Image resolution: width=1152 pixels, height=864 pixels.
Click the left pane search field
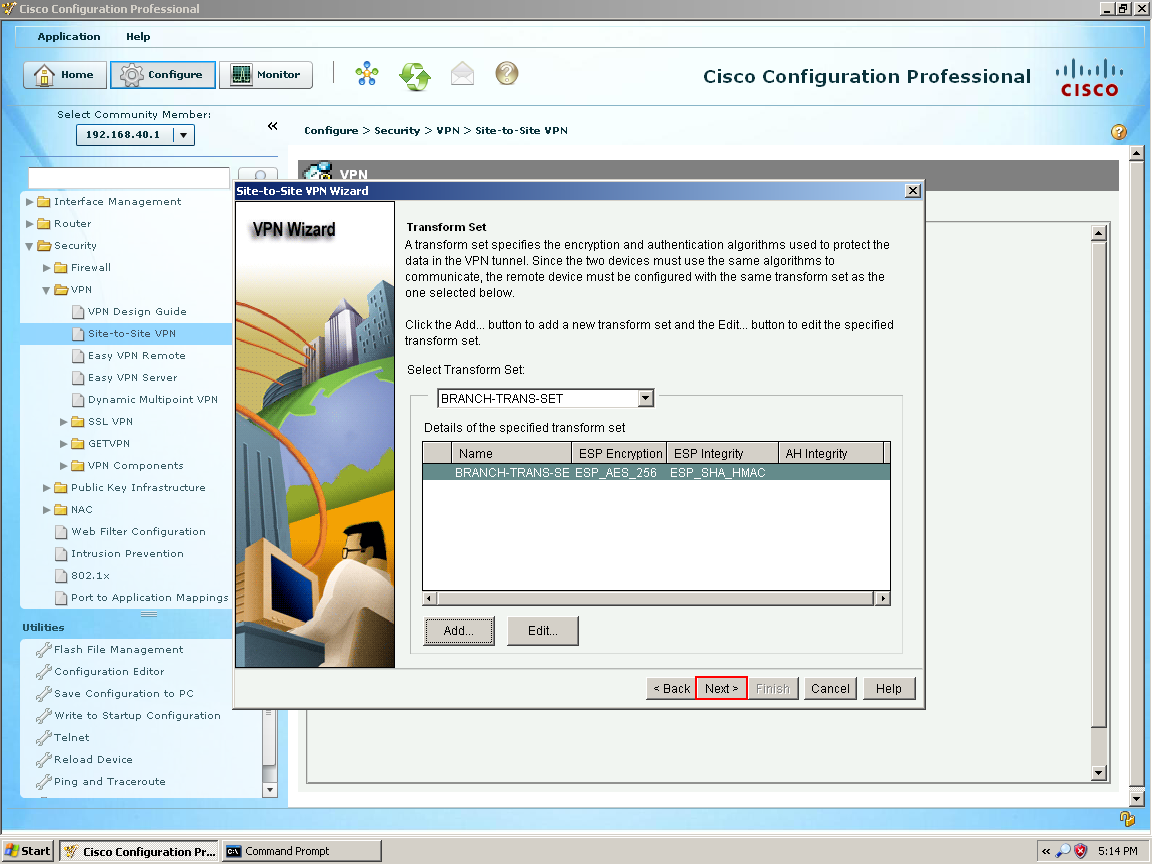129,178
